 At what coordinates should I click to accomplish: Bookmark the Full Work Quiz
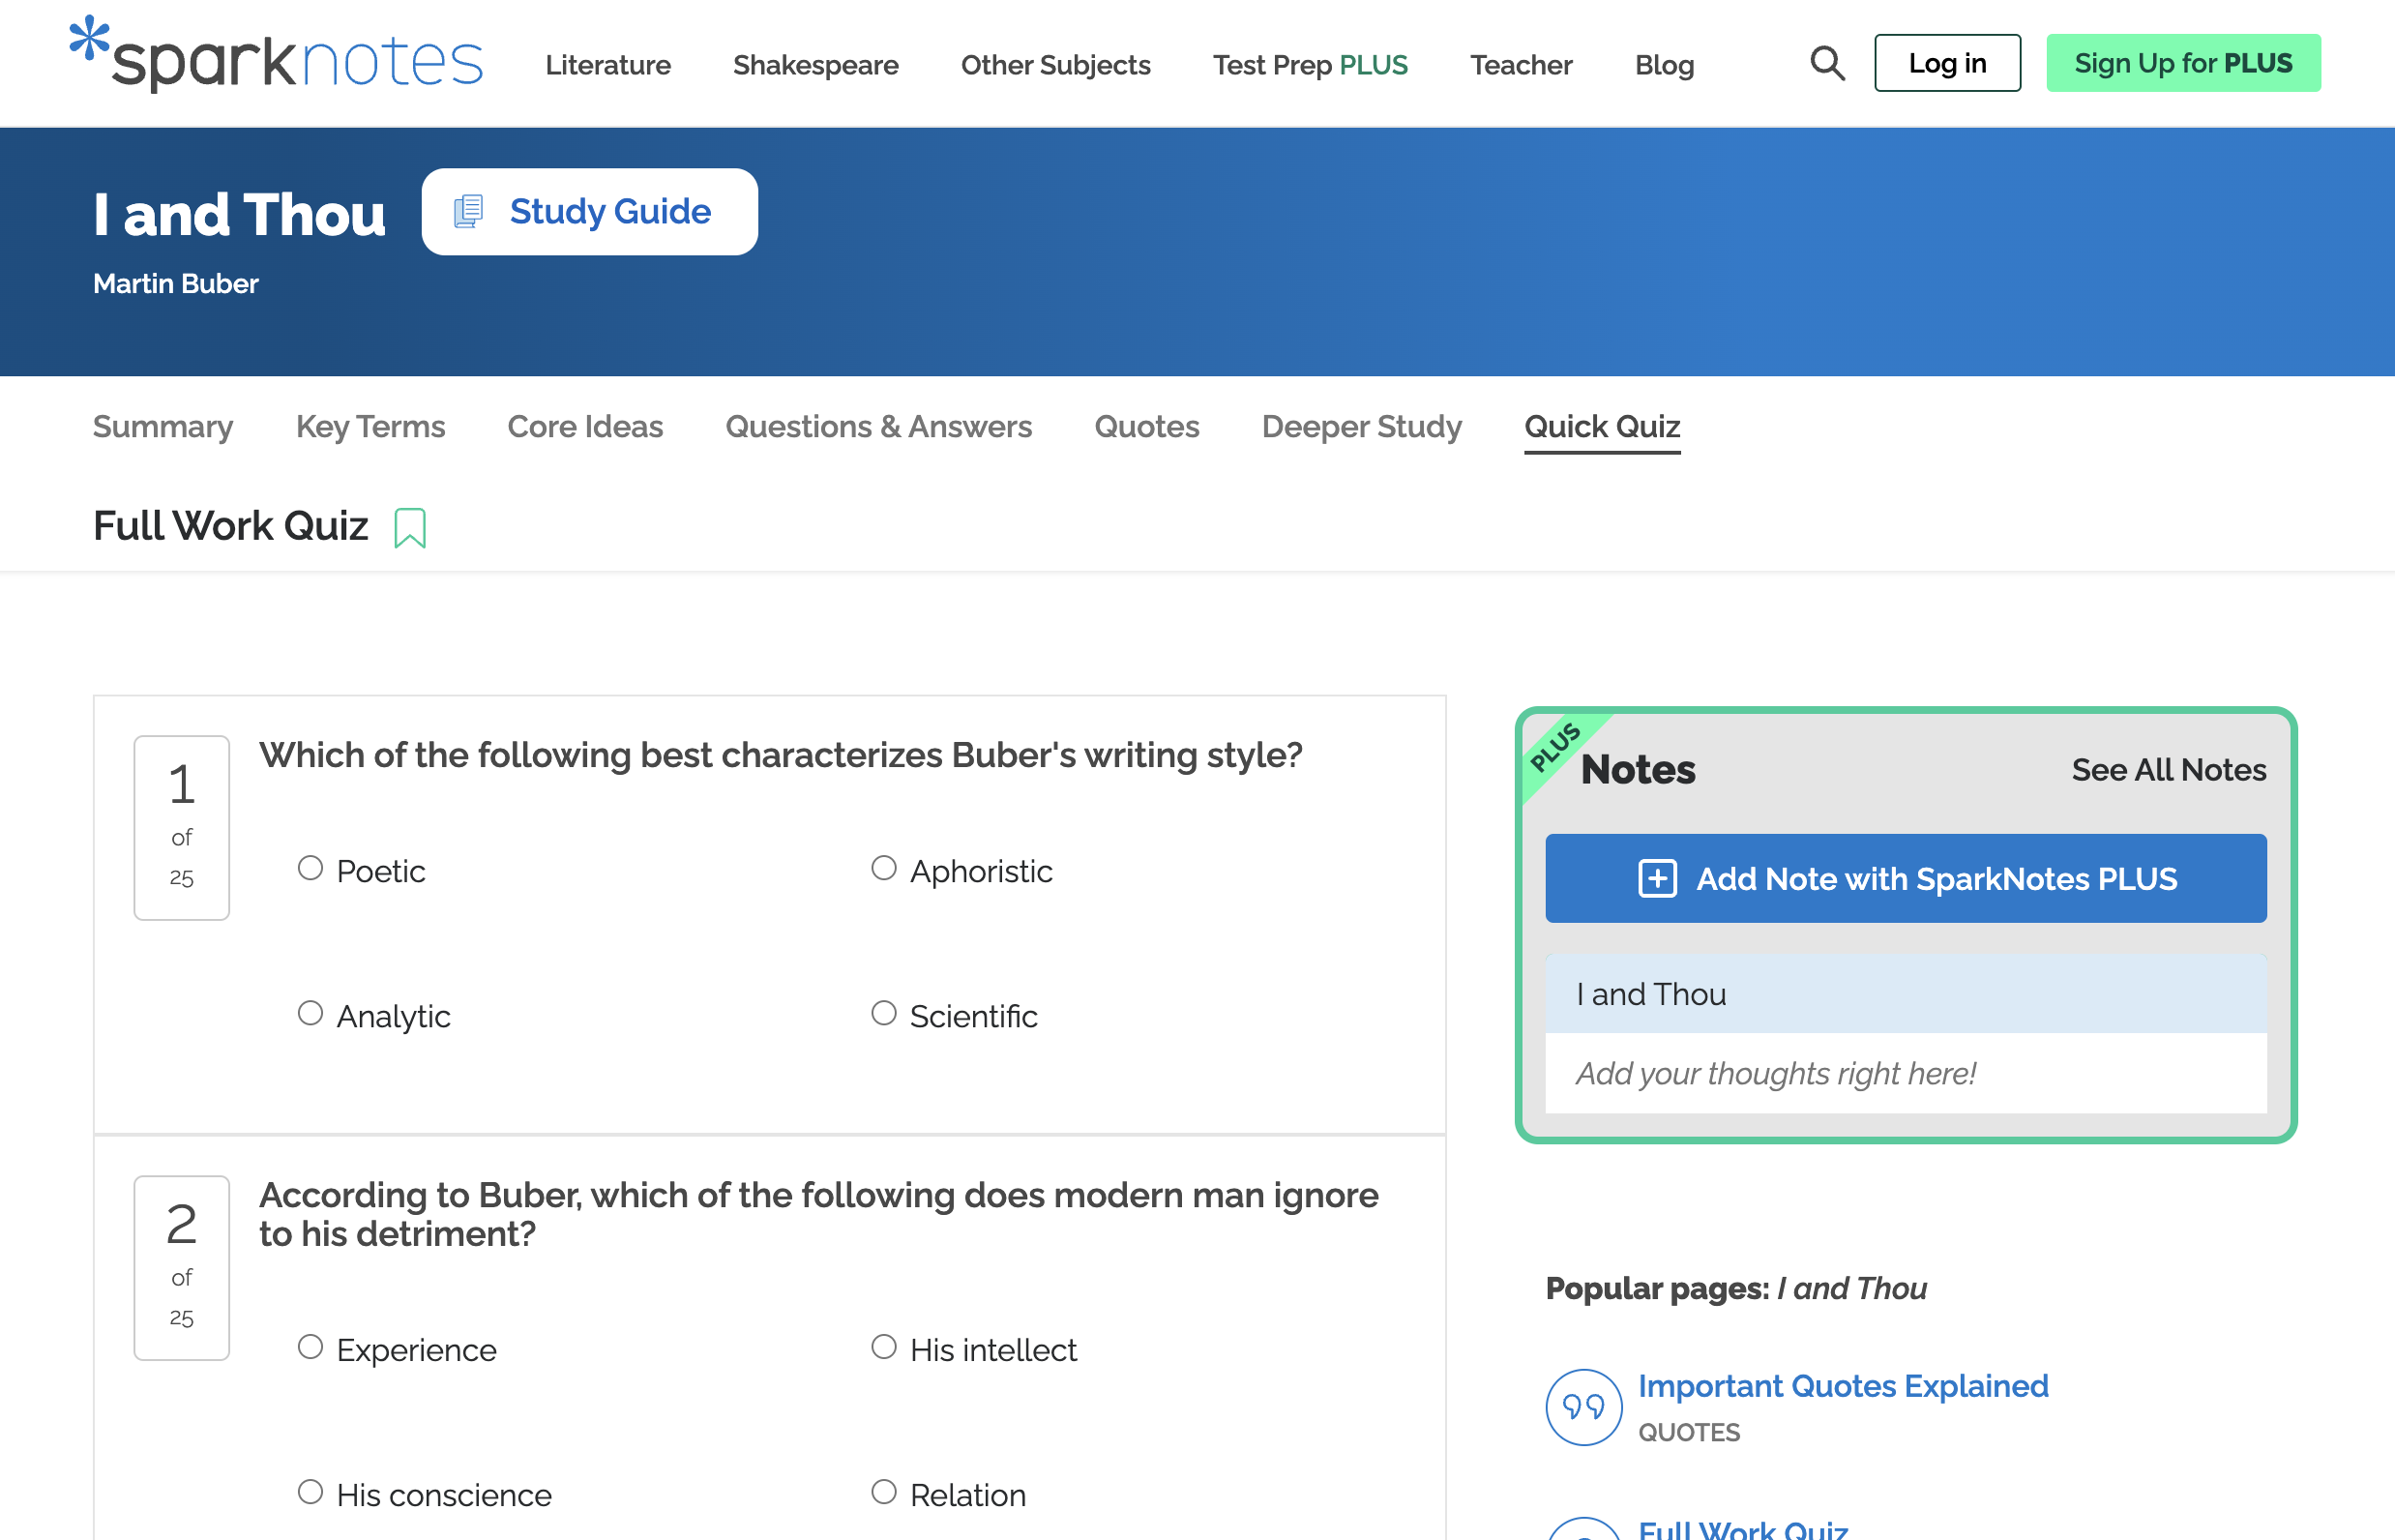point(409,528)
